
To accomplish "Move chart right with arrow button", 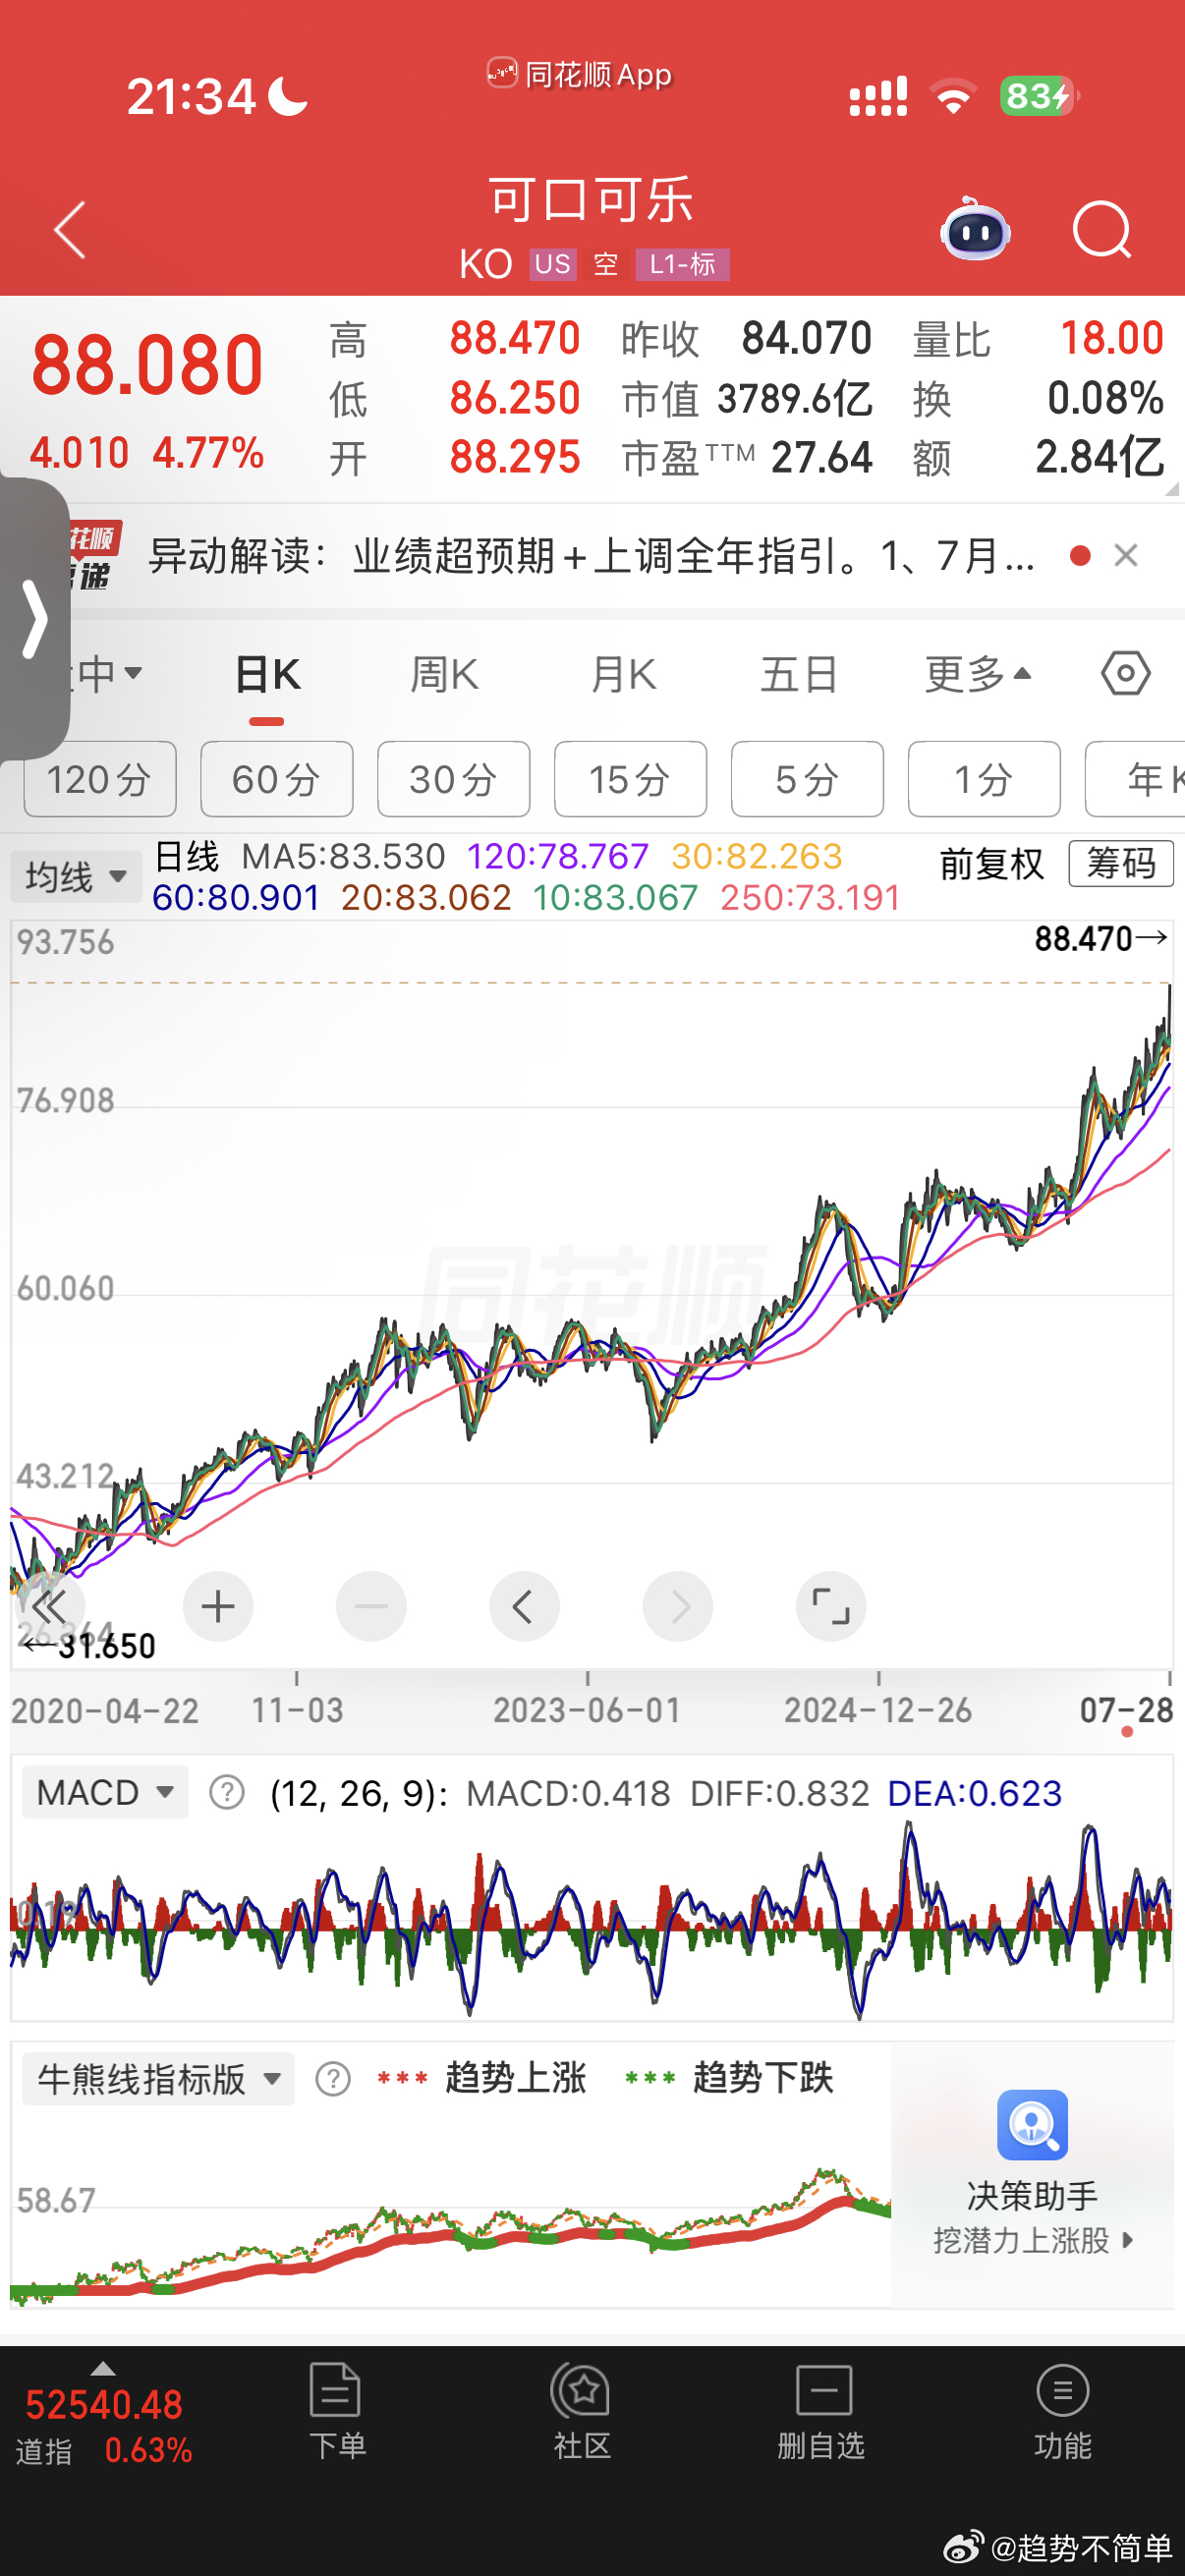I will click(678, 1607).
